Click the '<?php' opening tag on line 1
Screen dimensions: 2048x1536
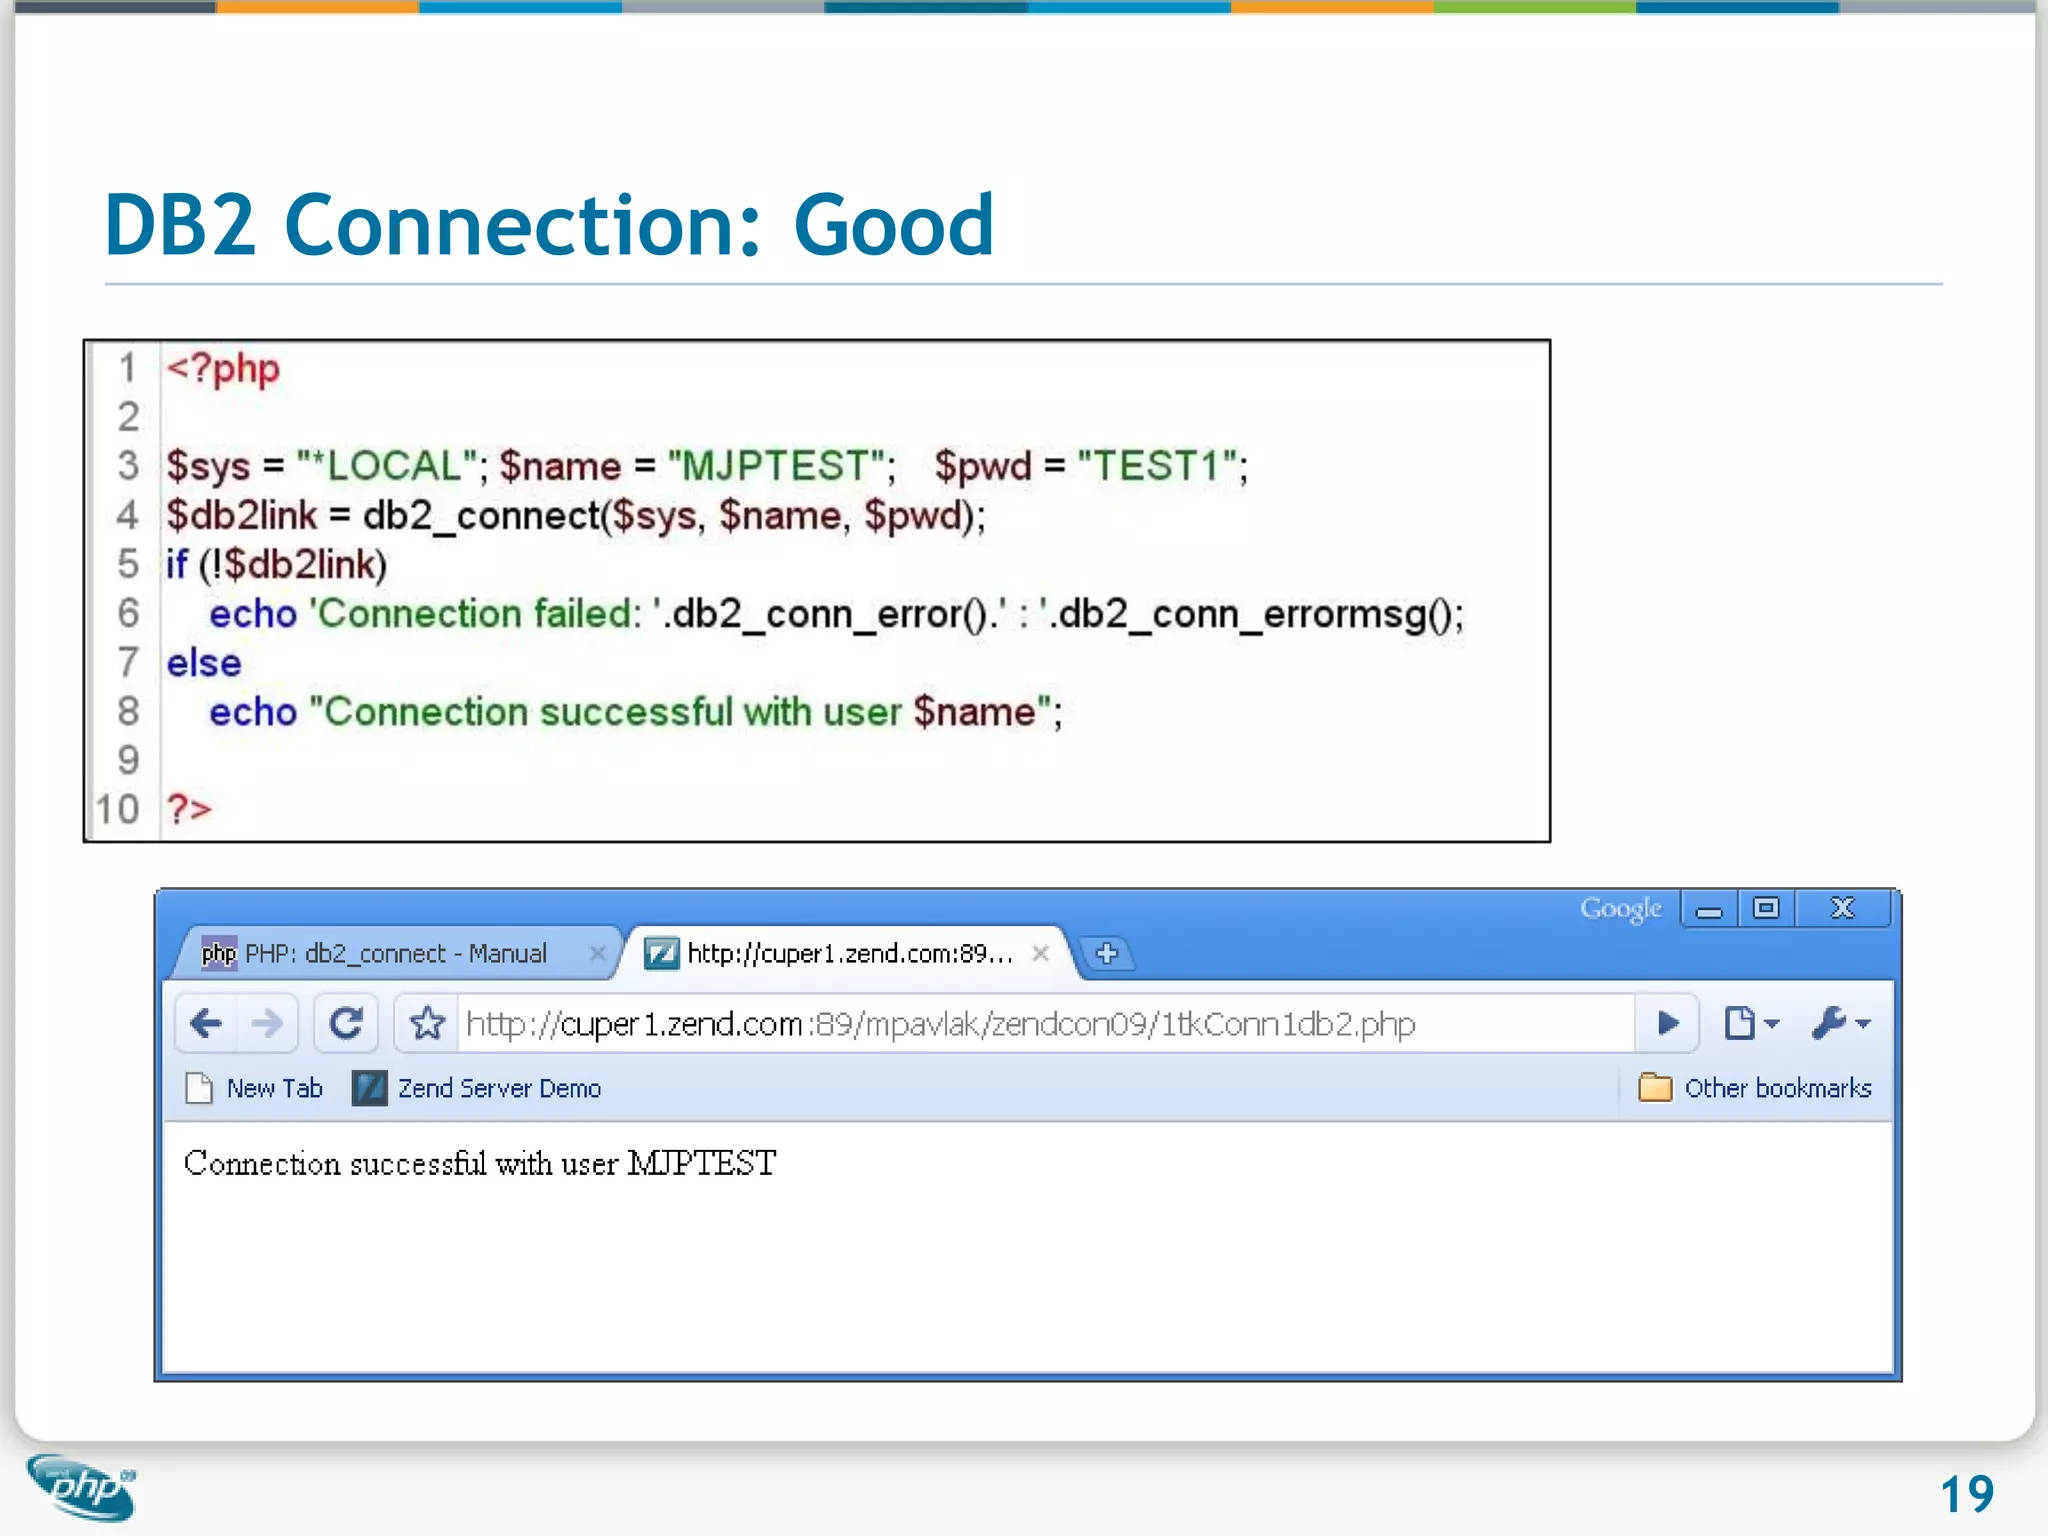223,369
